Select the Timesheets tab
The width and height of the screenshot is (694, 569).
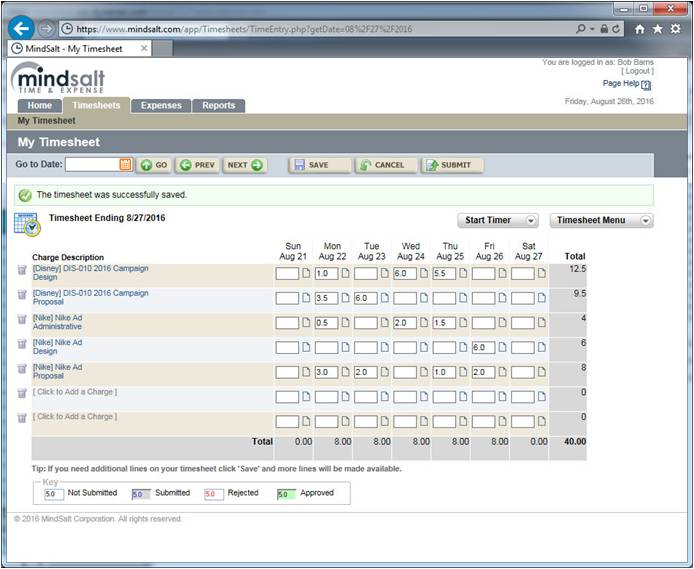click(x=96, y=105)
